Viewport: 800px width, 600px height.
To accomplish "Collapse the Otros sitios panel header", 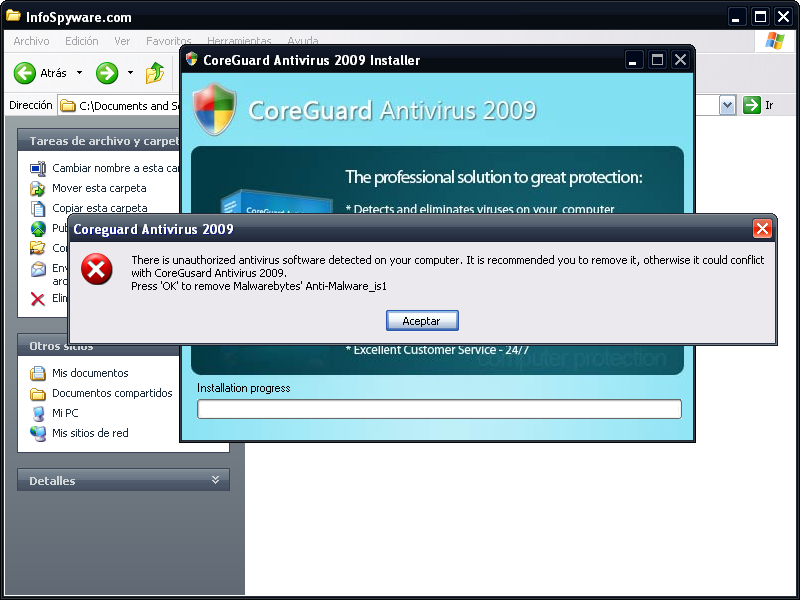I will point(99,346).
